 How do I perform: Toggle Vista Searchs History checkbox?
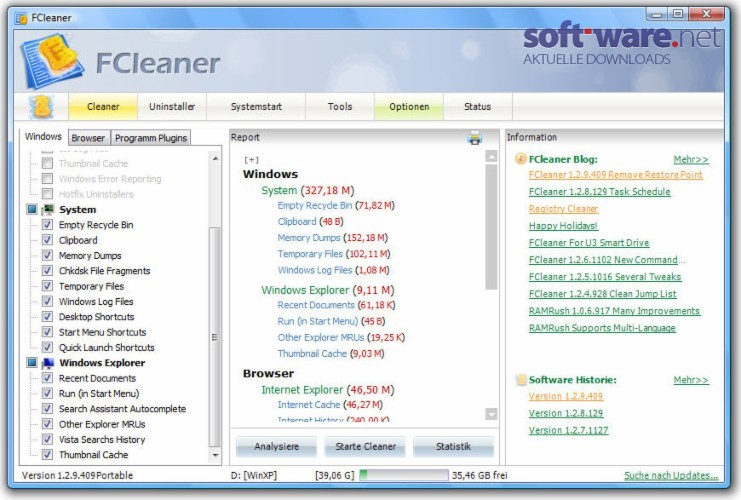click(x=47, y=439)
